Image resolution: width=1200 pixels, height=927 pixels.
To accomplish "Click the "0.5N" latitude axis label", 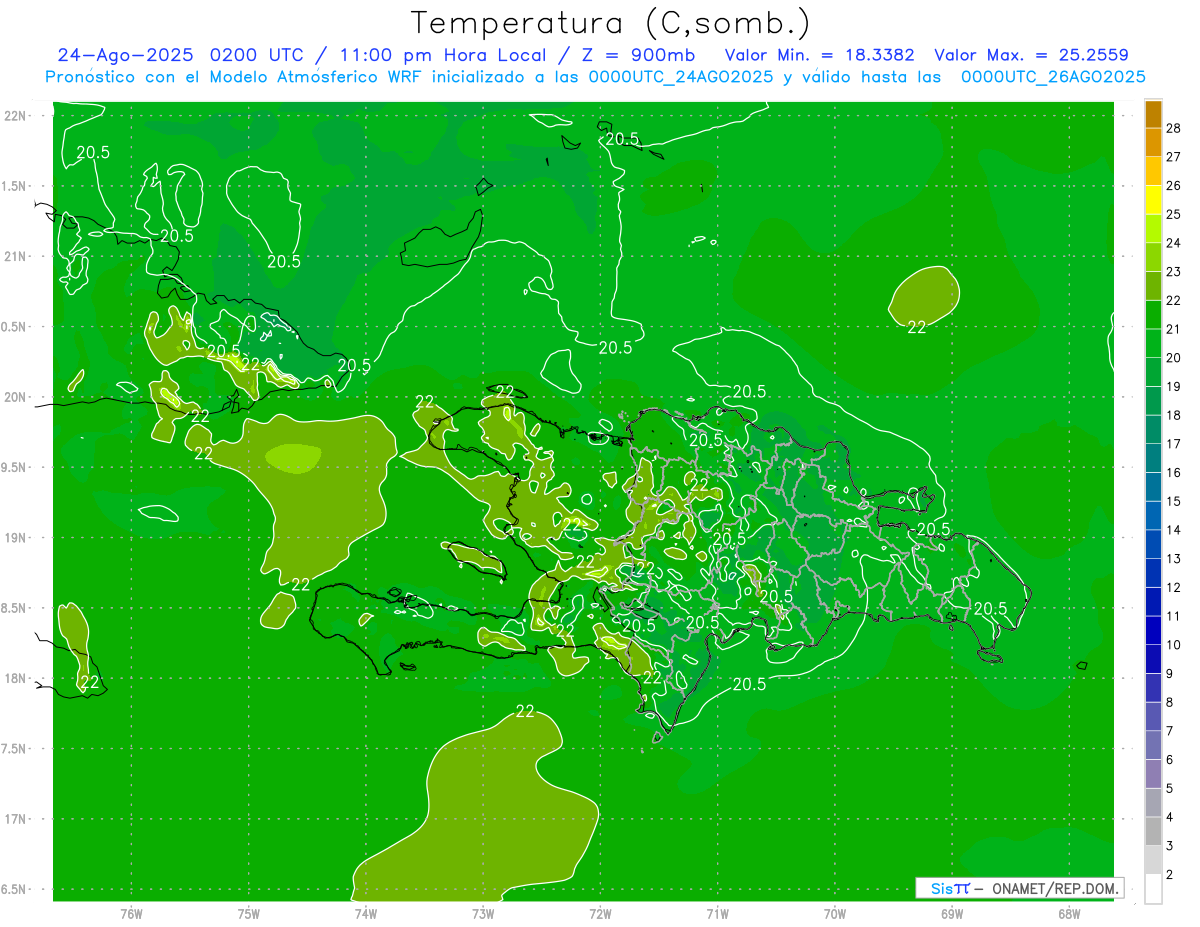I will (14, 327).
